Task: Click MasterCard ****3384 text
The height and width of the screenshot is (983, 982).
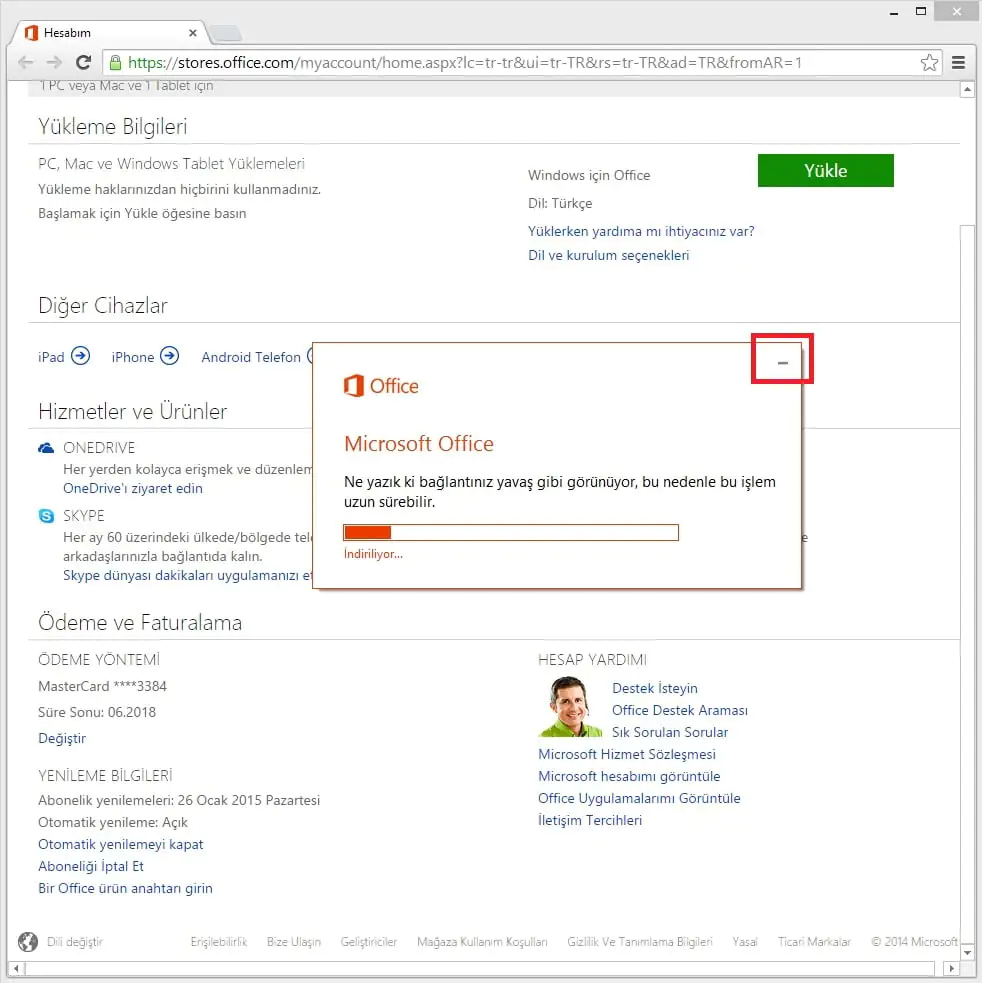Action: pos(102,686)
